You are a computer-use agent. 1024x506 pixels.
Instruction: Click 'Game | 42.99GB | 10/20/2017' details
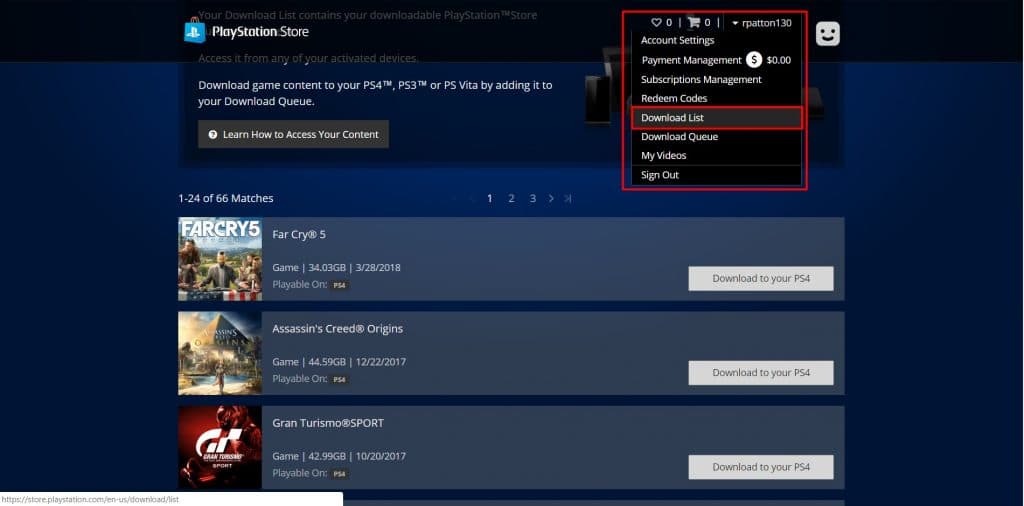pos(339,456)
